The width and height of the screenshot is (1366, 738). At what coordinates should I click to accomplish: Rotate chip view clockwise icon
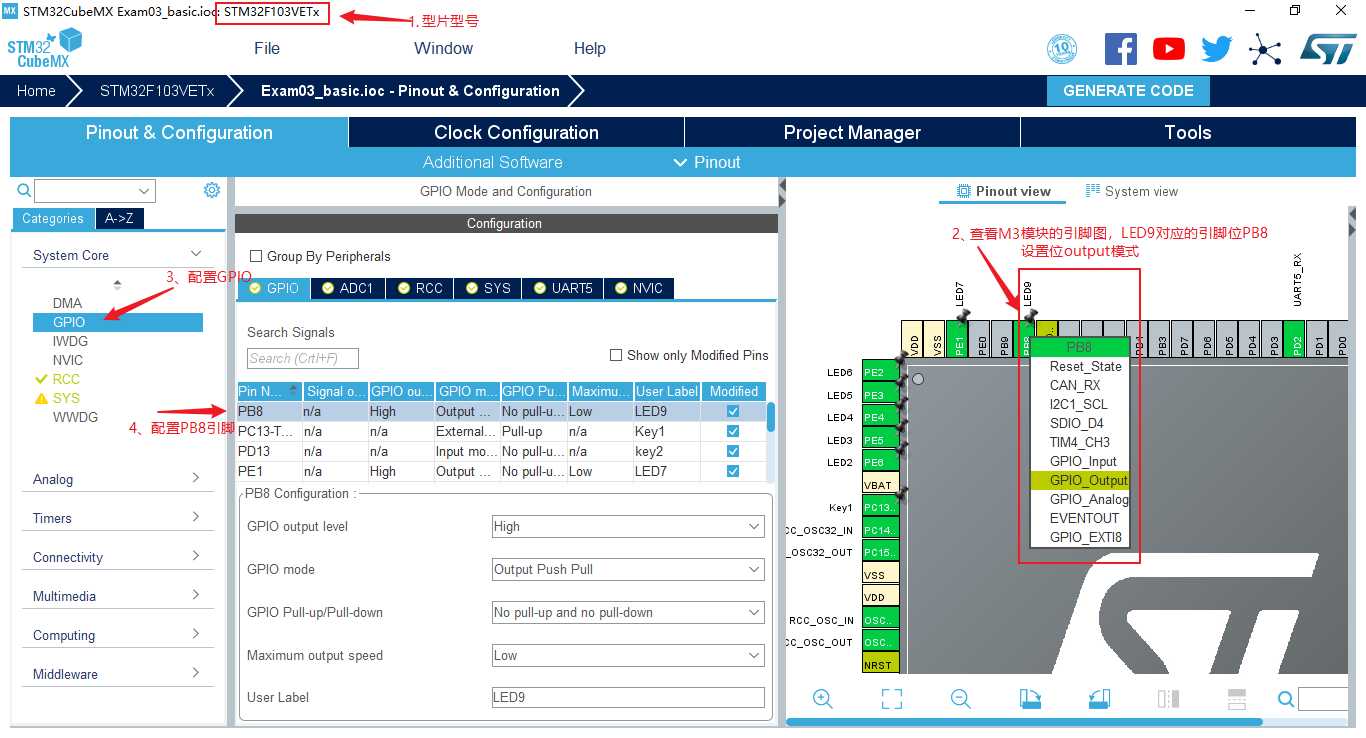point(1030,699)
